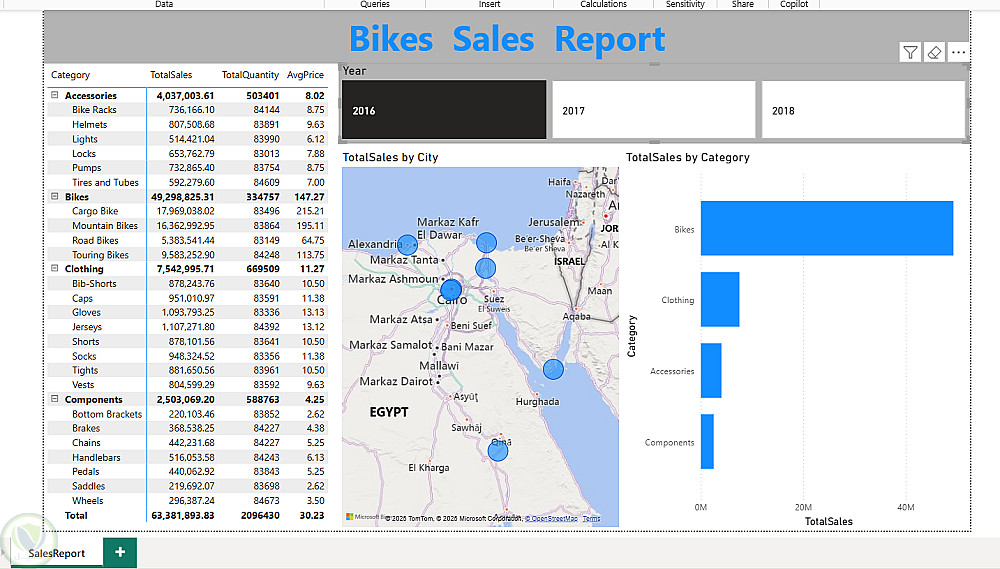Screen dimensions: 1000x569
Task: Click the map bubble near Alexandria
Action: [407, 245]
